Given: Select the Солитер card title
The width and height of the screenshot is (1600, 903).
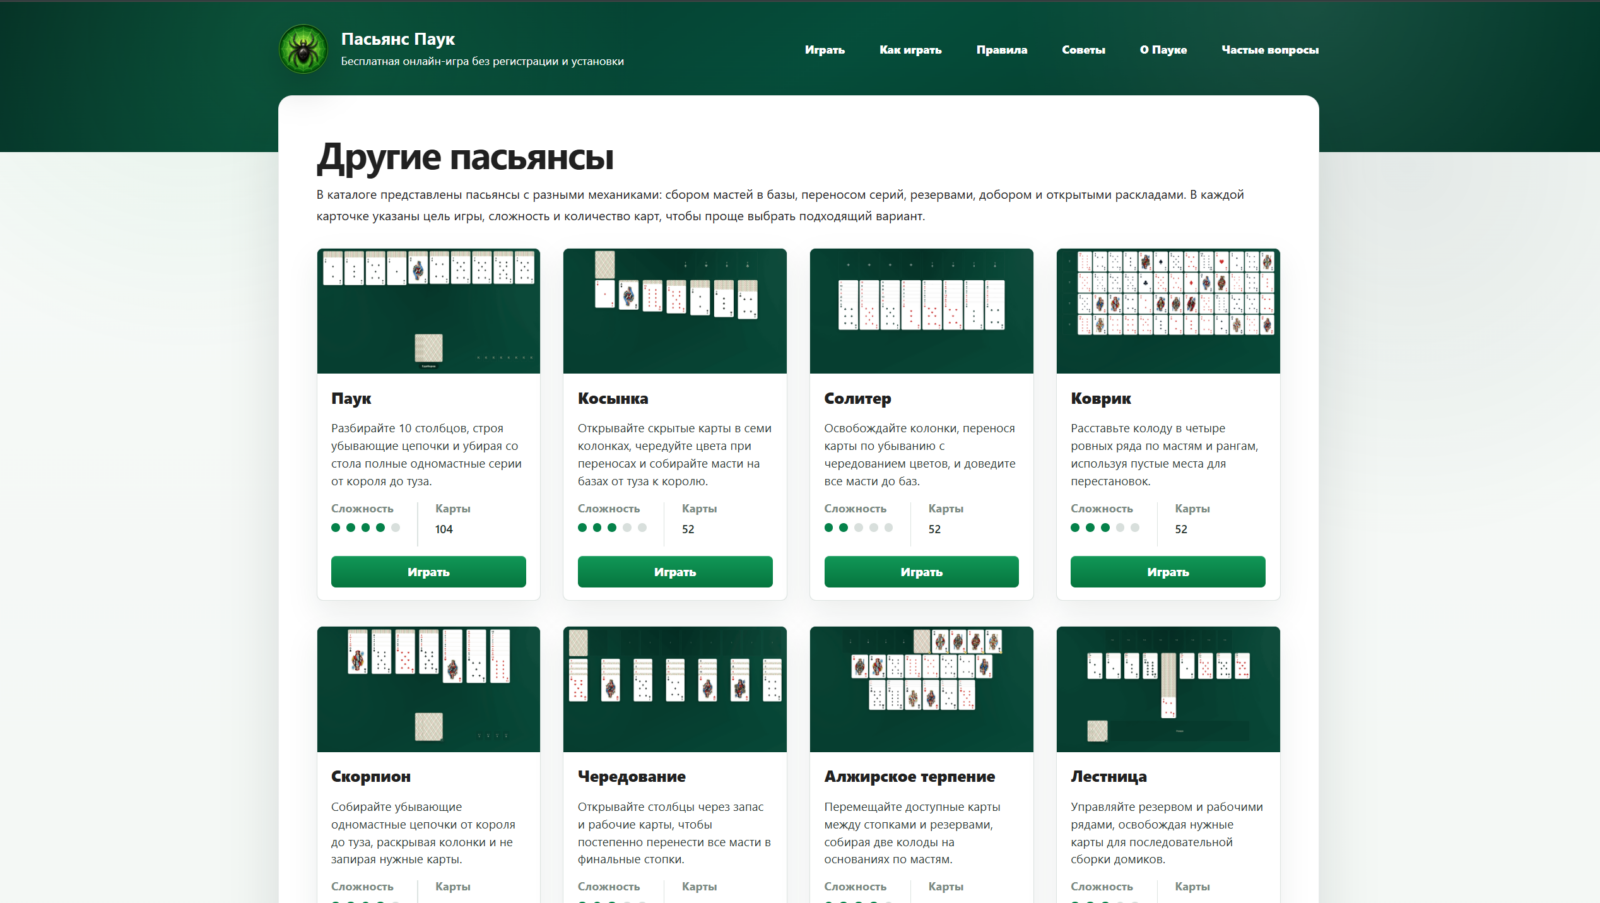Looking at the screenshot, I should tap(857, 398).
